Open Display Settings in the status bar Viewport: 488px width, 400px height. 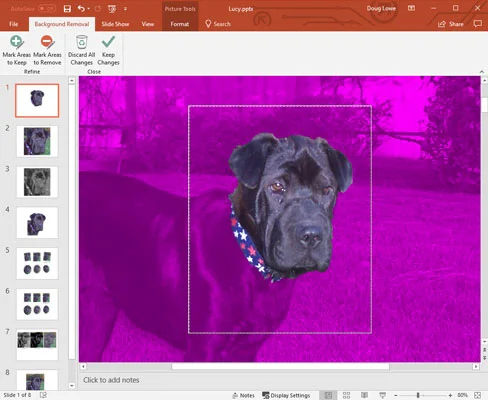point(286,395)
